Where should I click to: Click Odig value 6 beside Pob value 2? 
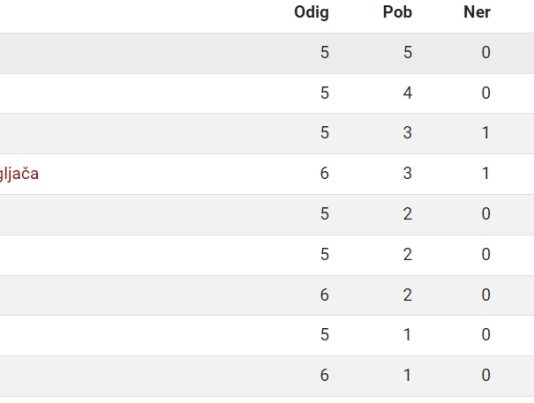point(325,295)
